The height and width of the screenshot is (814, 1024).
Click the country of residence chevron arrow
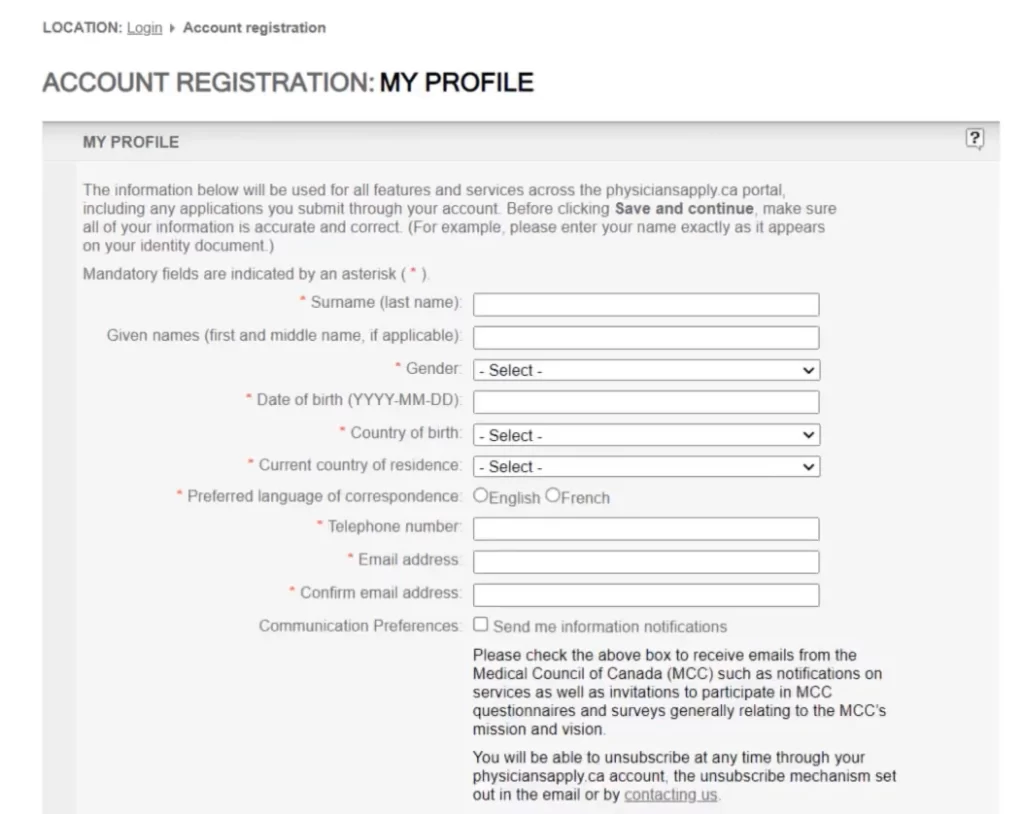pyautogui.click(x=809, y=467)
